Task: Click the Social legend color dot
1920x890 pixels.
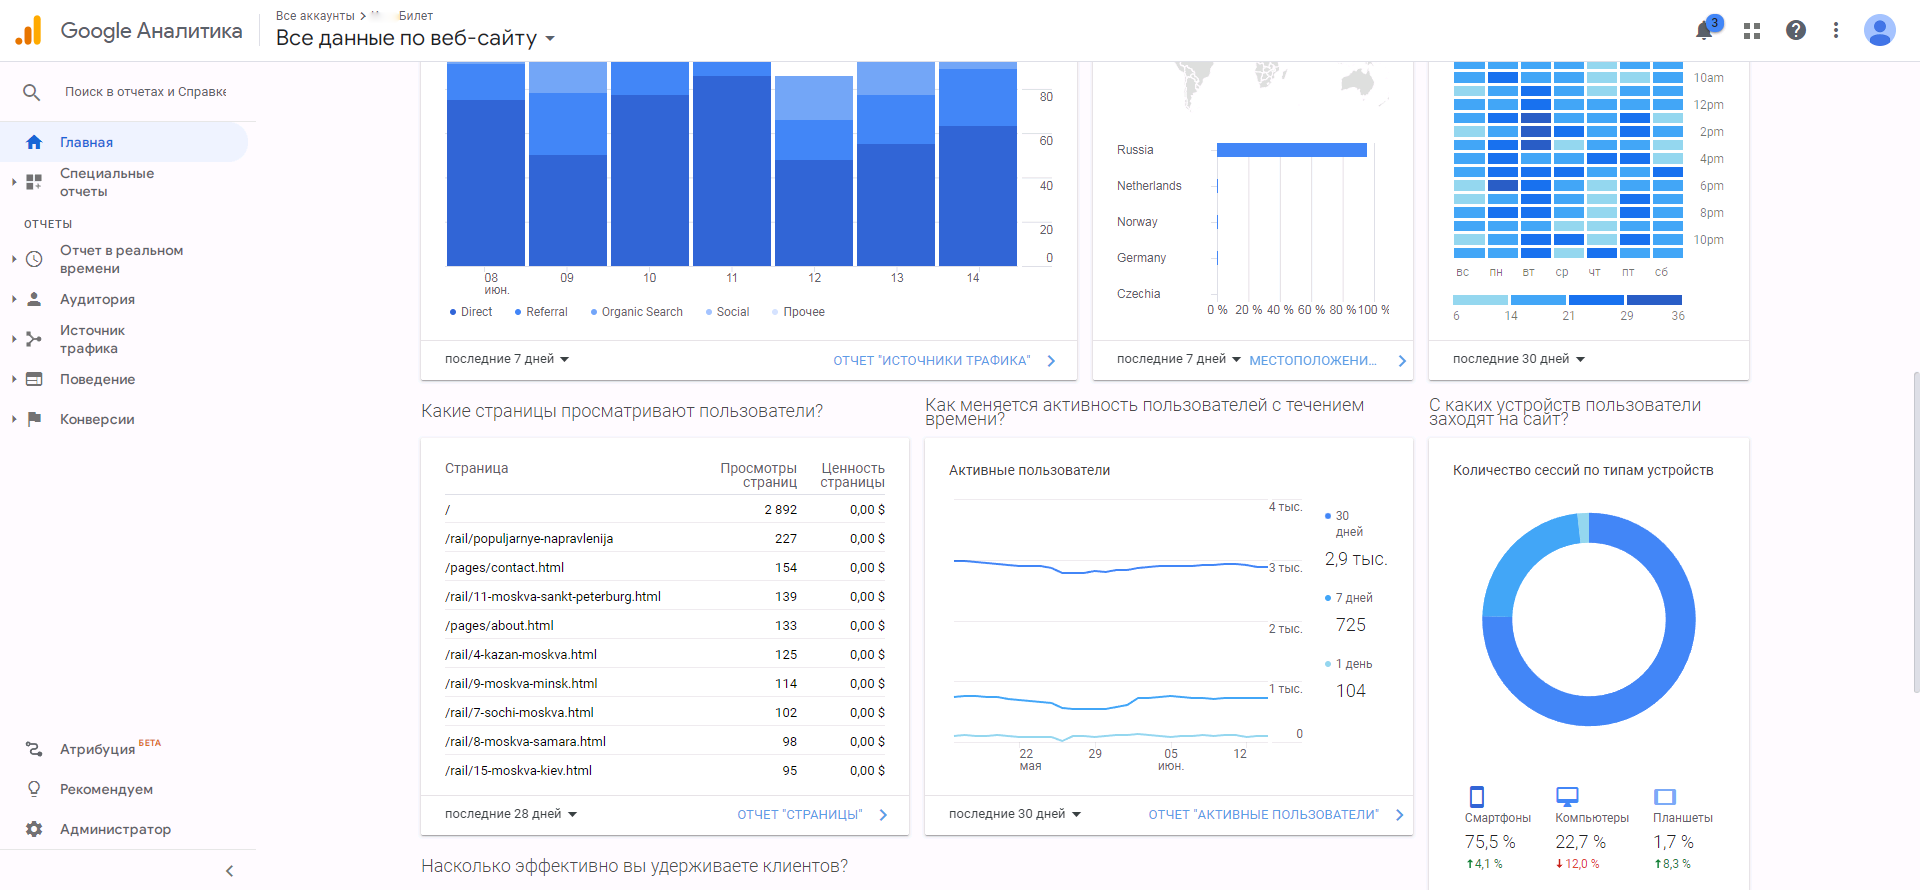Action: tap(709, 312)
